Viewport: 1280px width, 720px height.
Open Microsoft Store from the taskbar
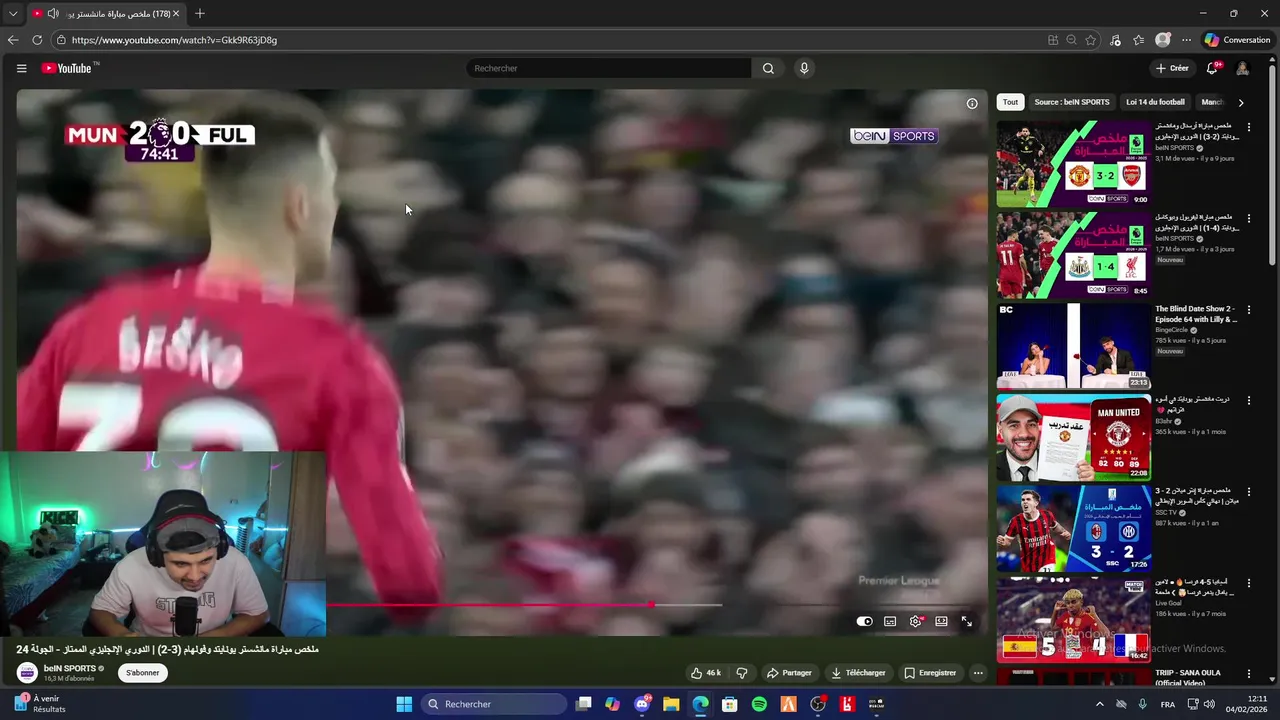[730, 704]
